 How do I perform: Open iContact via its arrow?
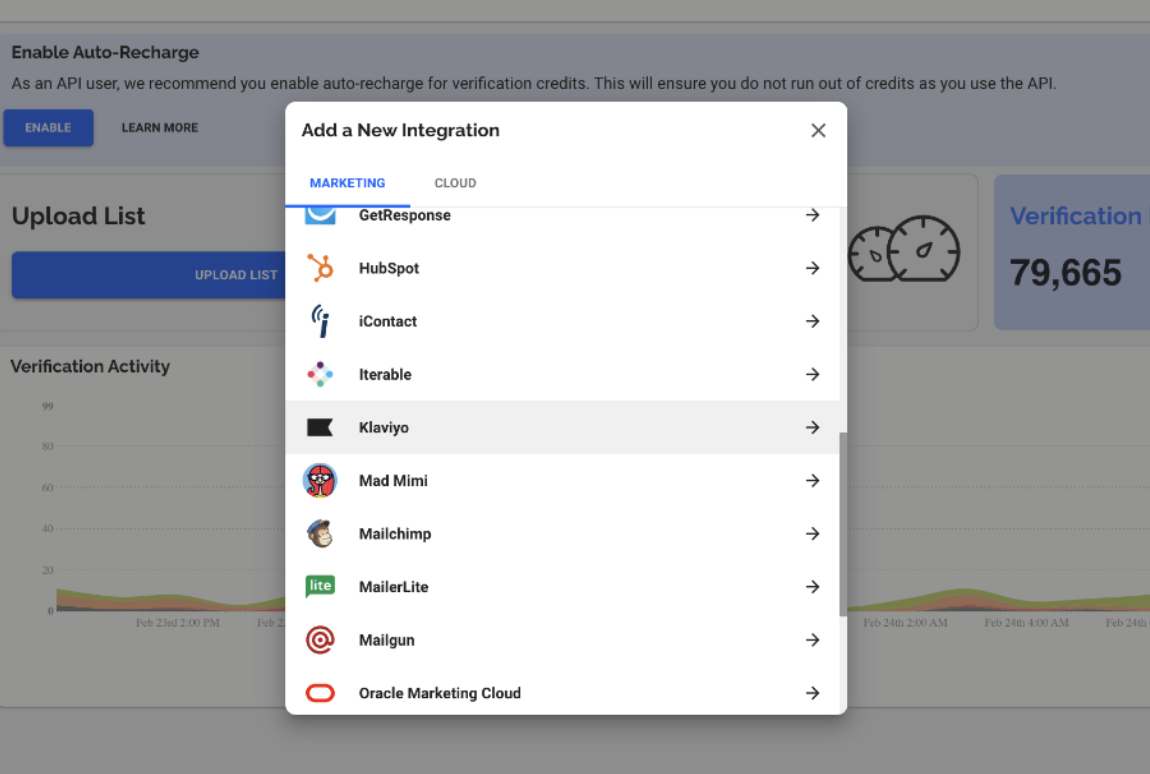point(813,321)
